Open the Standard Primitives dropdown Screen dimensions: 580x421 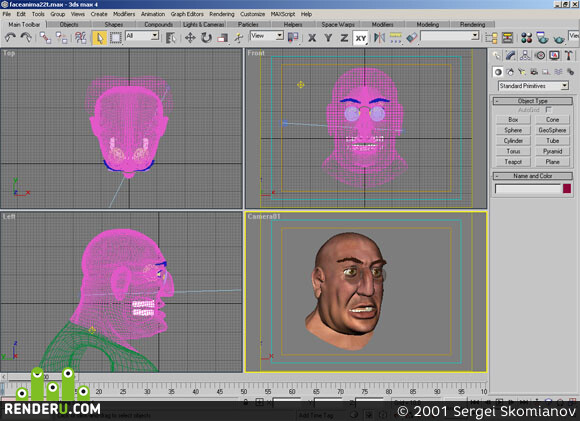(x=533, y=86)
